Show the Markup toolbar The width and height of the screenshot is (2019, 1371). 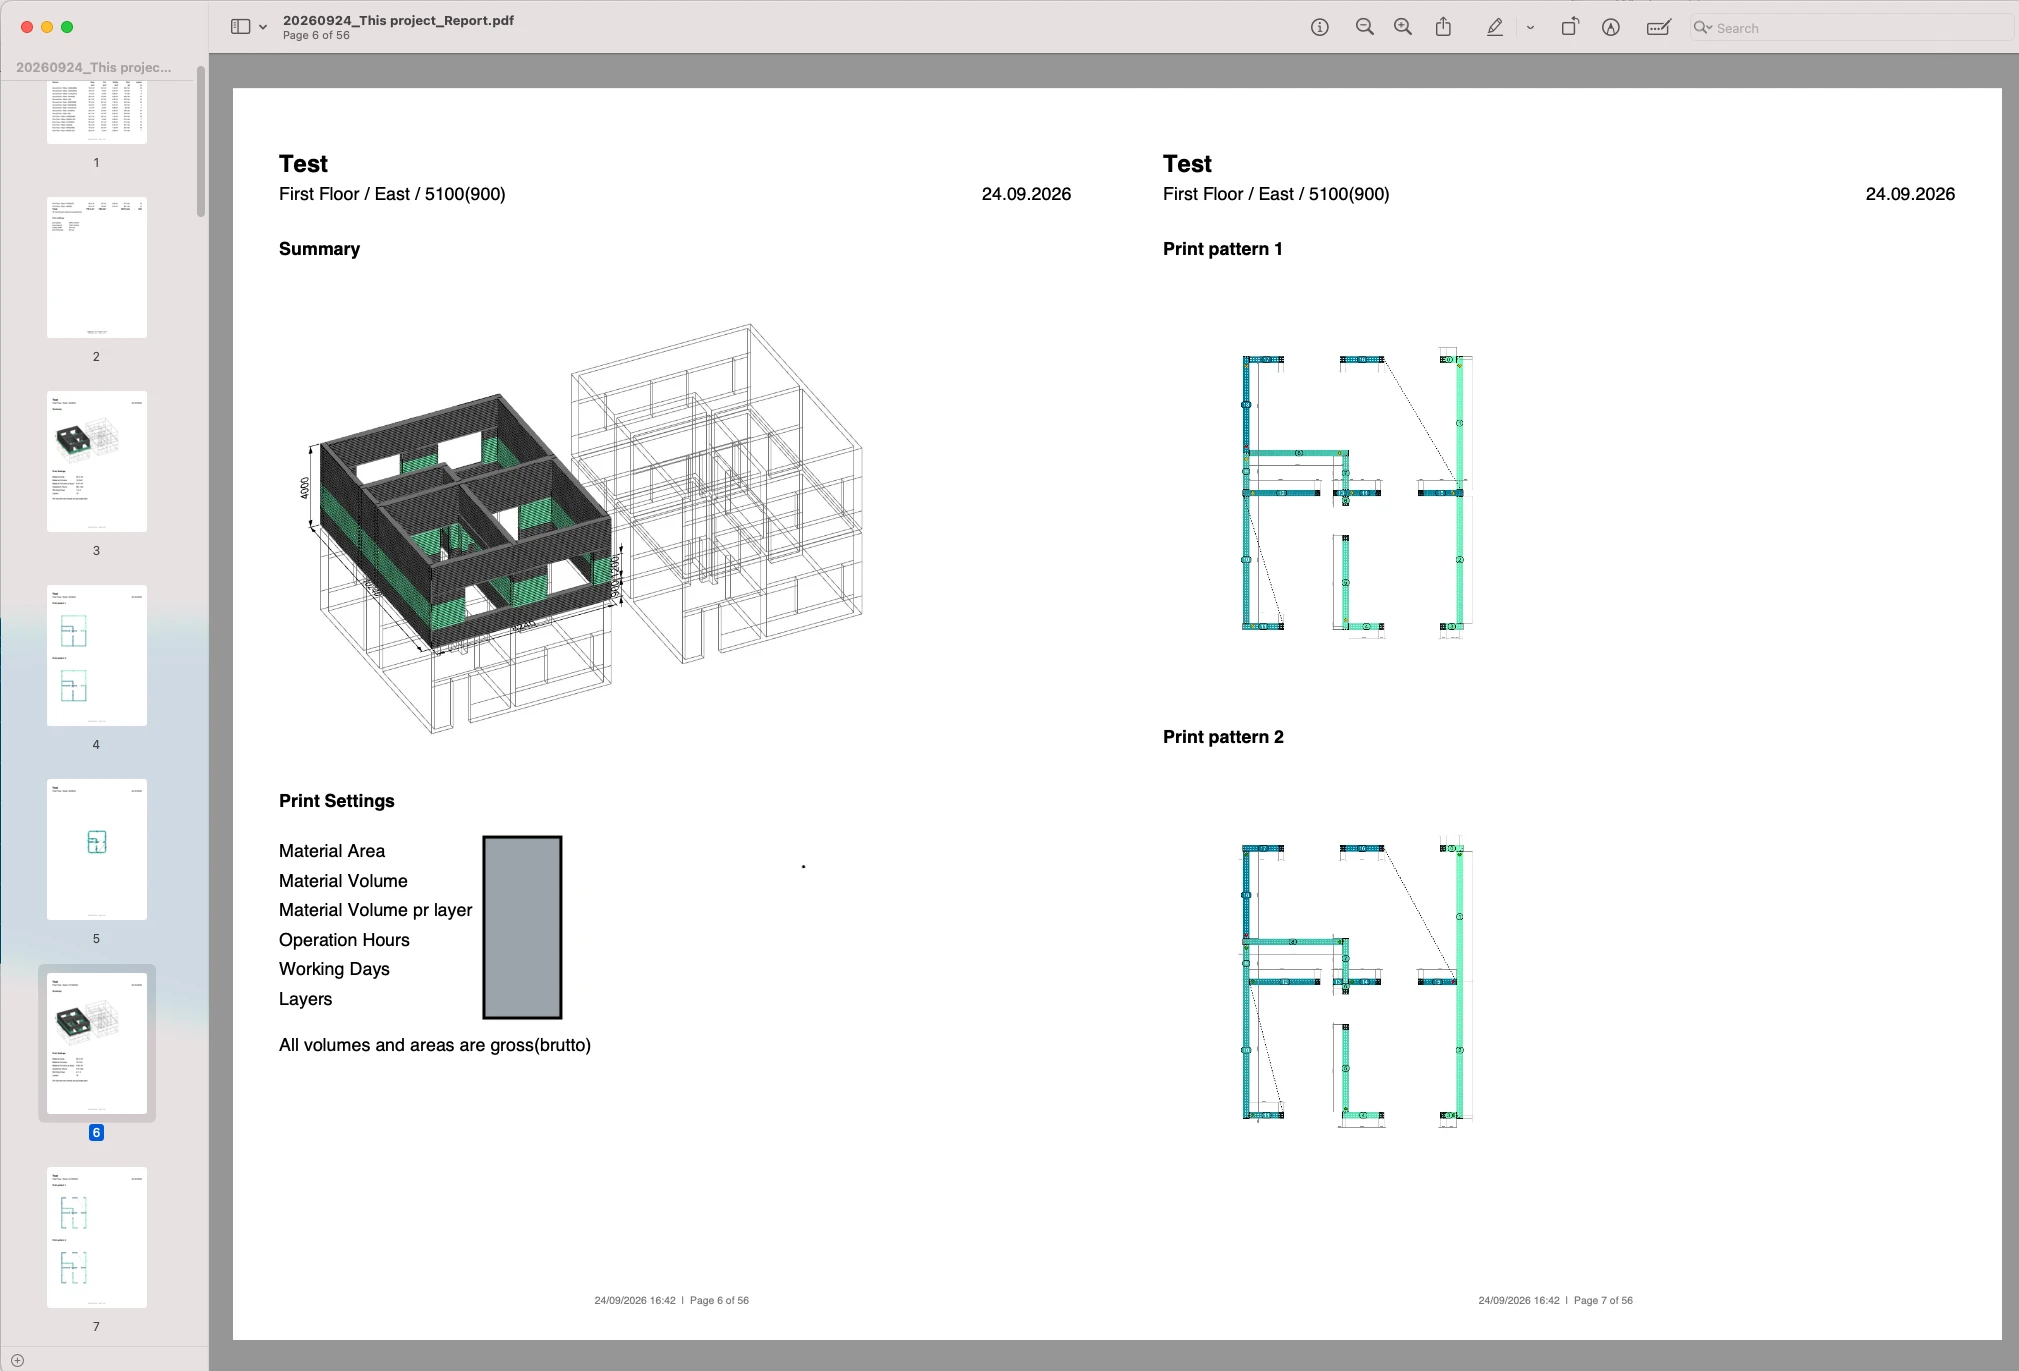pyautogui.click(x=1610, y=28)
